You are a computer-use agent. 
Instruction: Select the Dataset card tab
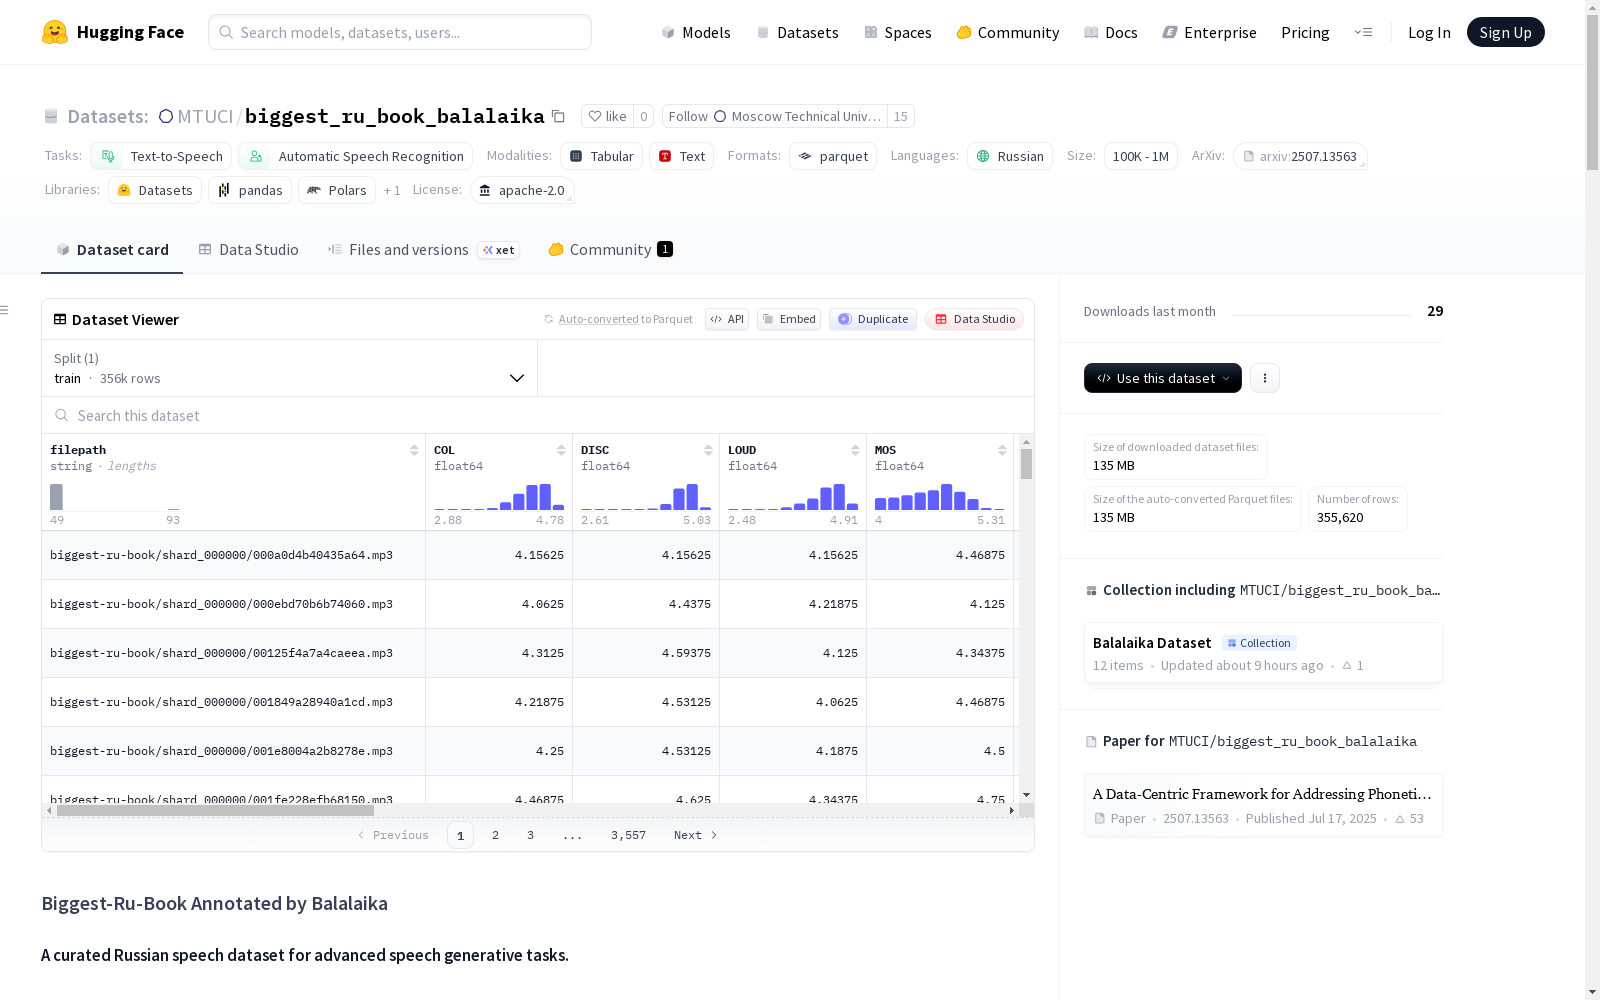[112, 250]
